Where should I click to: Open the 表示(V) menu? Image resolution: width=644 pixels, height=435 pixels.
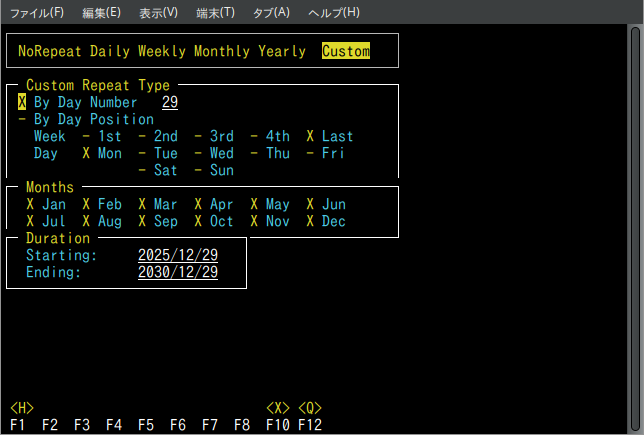[158, 12]
